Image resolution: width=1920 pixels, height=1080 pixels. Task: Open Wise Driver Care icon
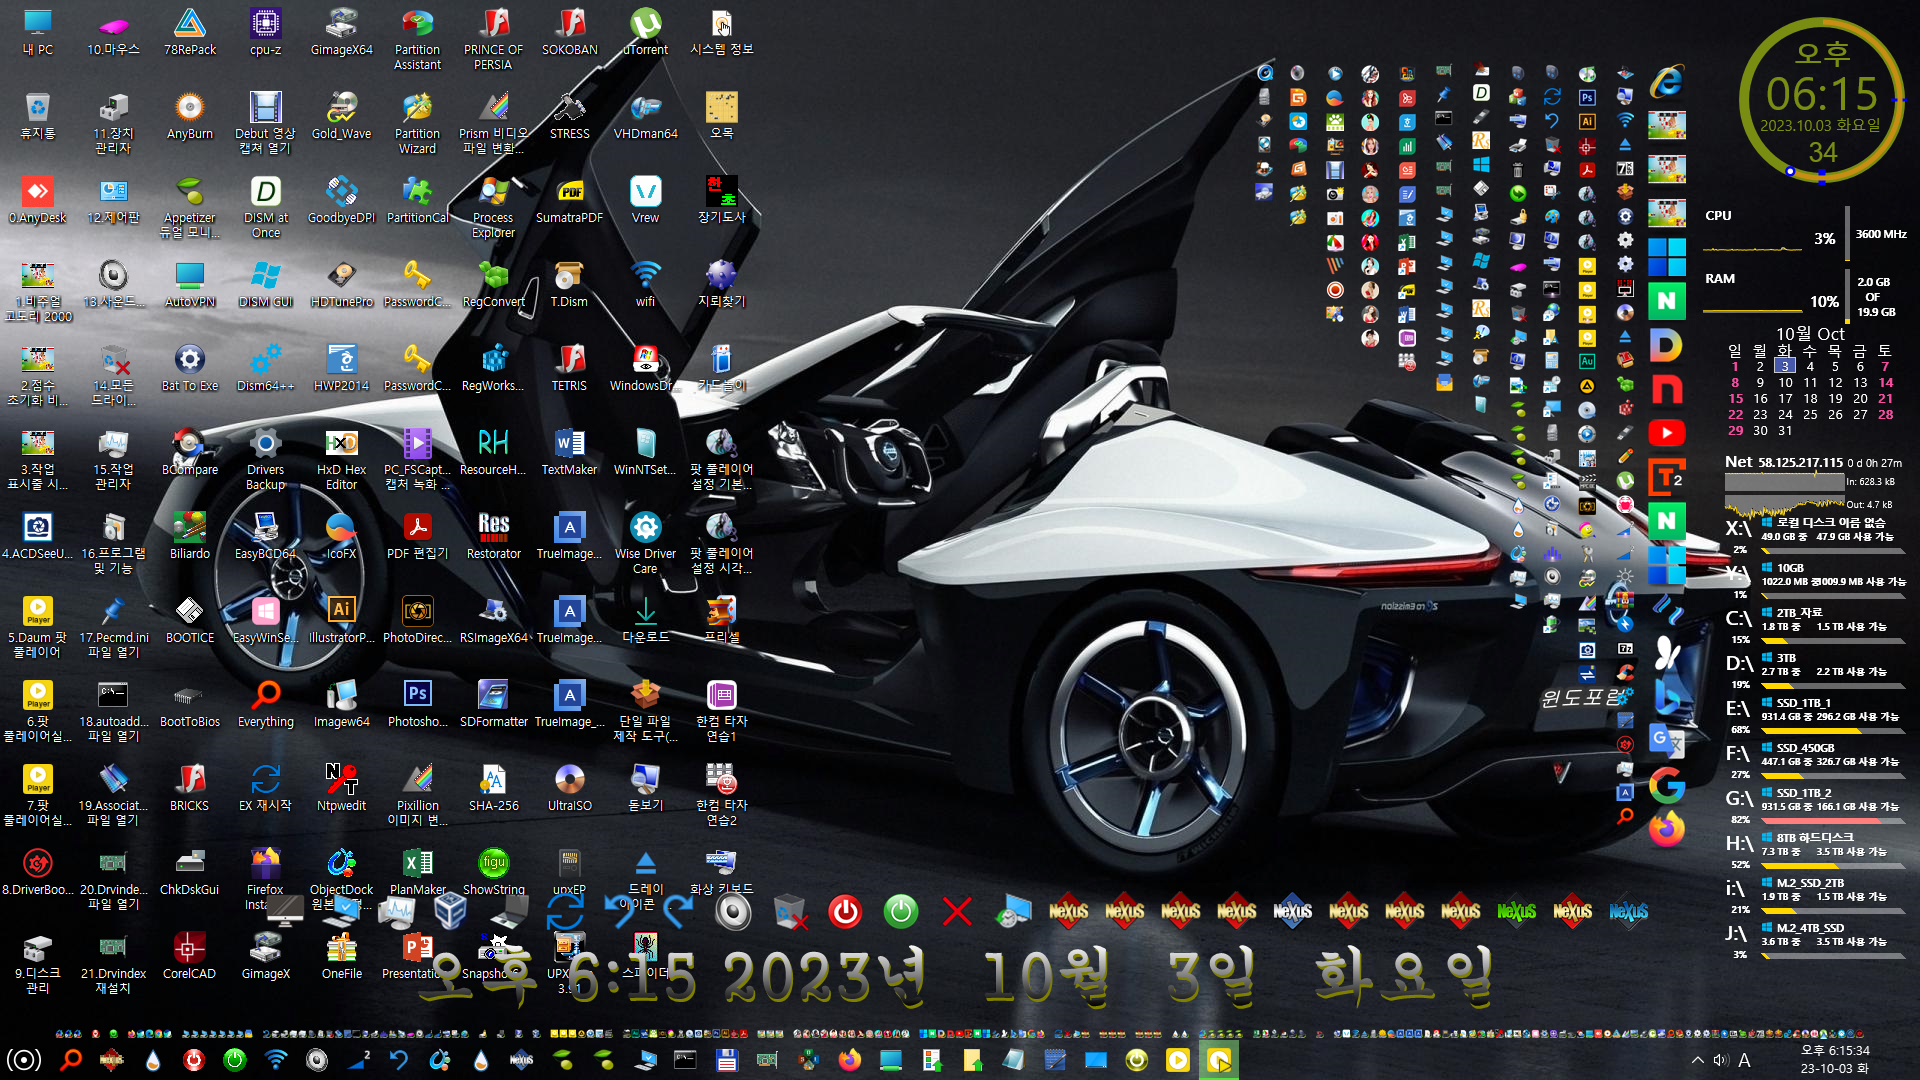tap(645, 543)
